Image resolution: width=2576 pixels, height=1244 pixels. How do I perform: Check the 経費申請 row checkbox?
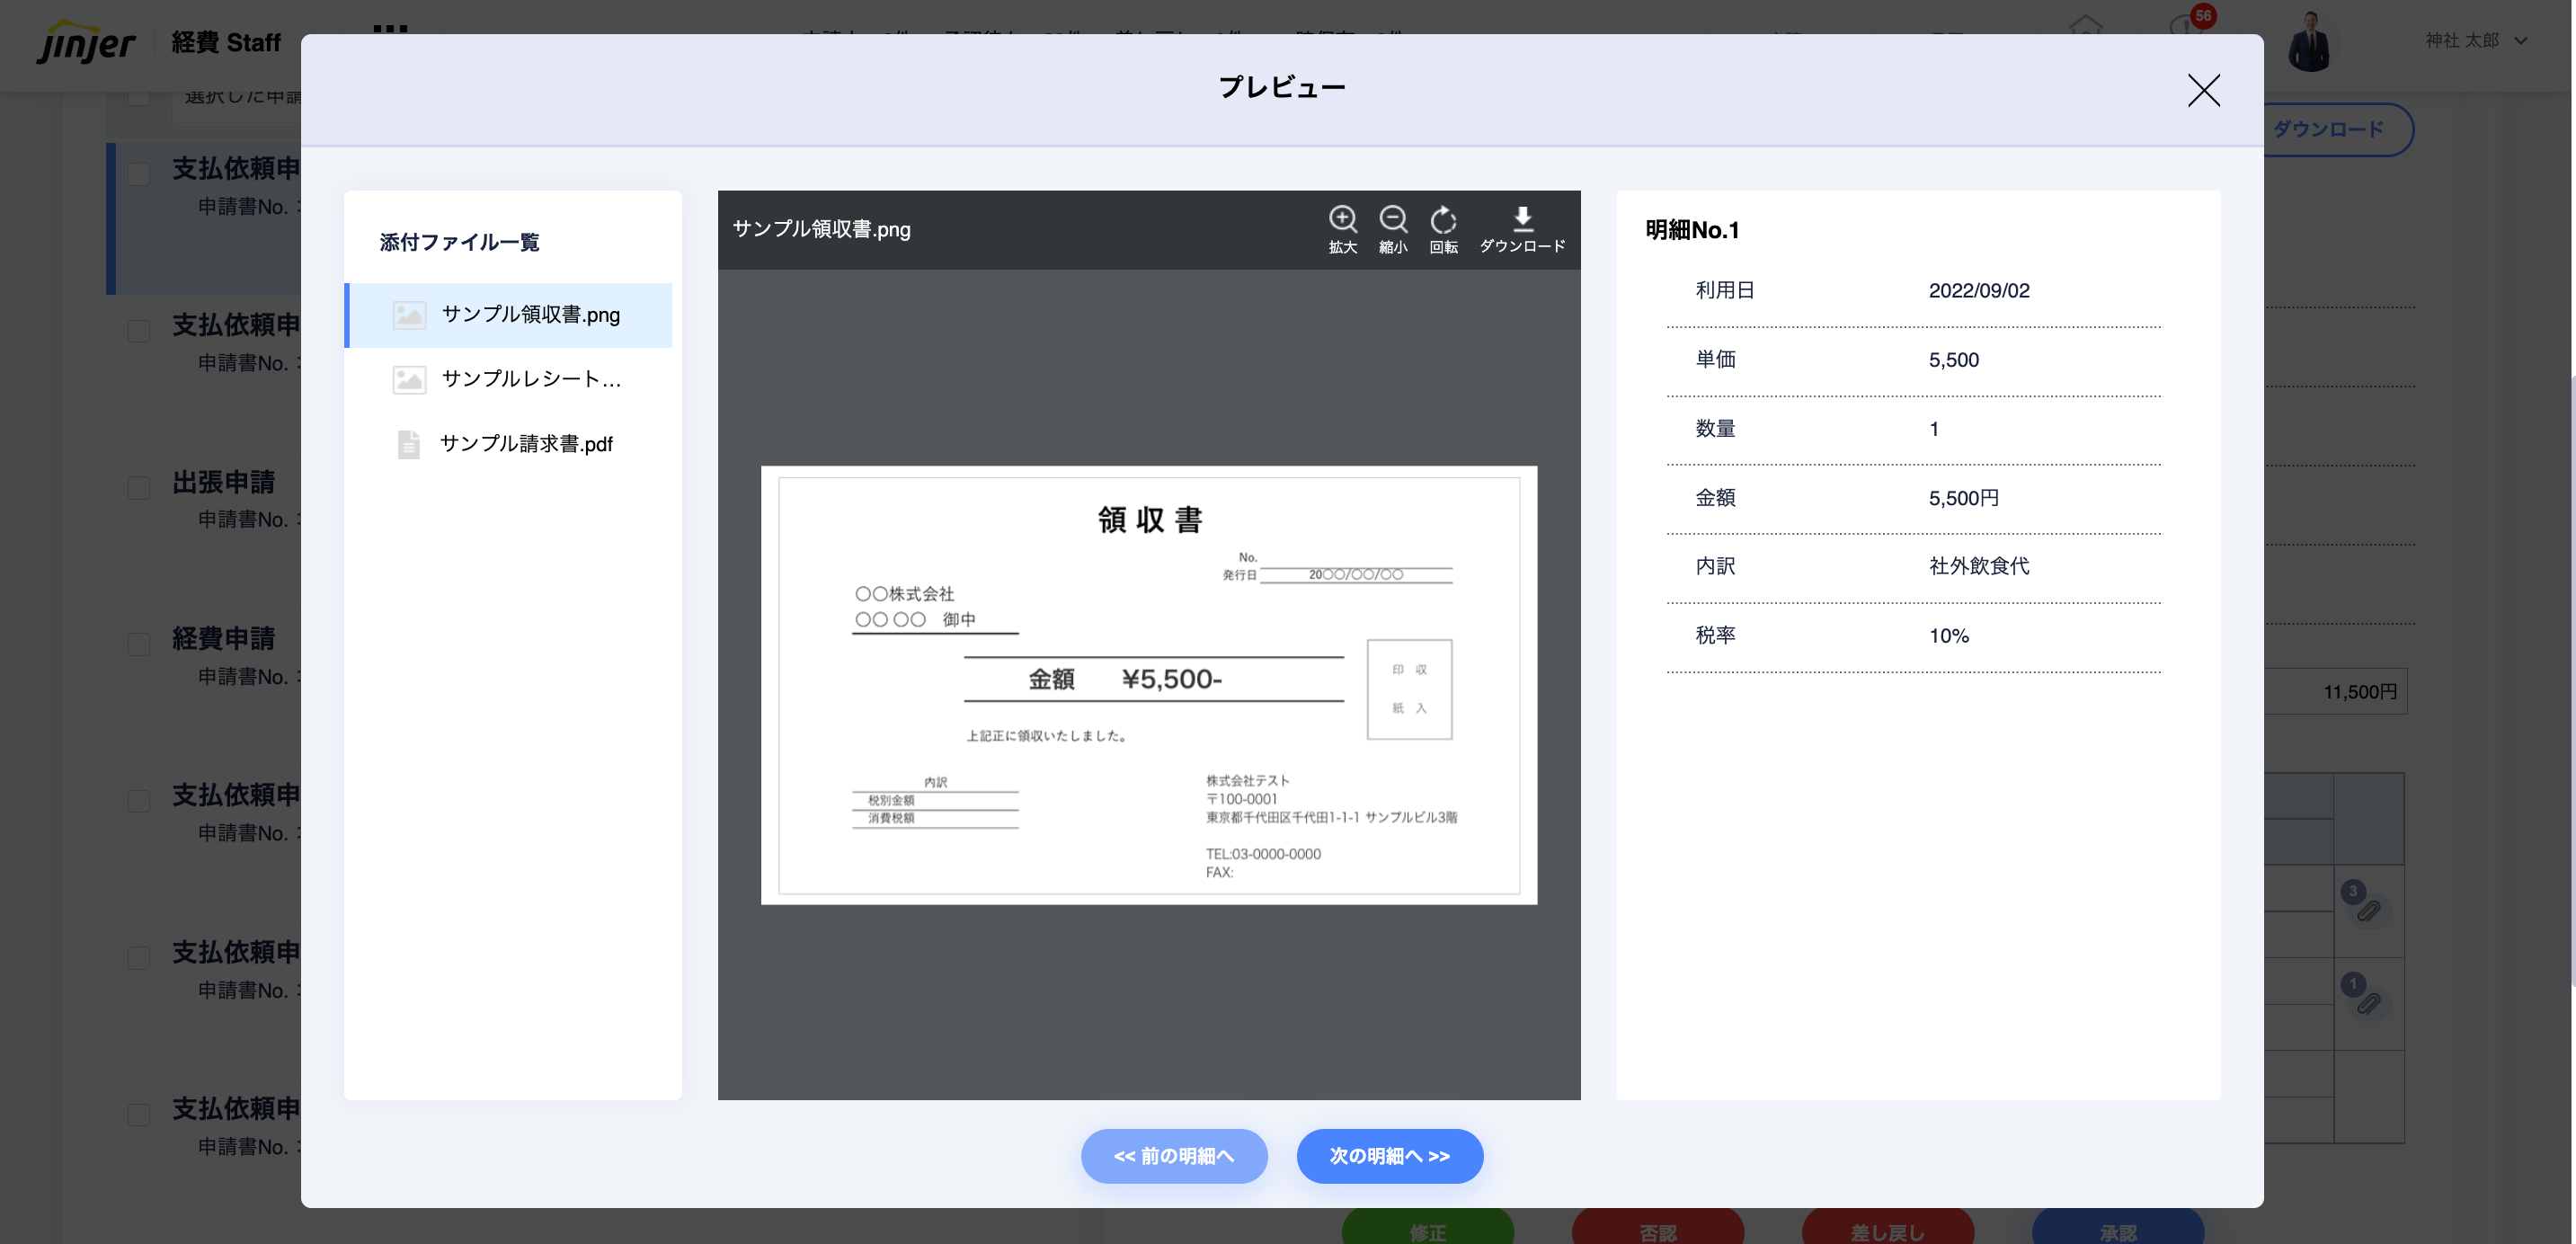pyautogui.click(x=139, y=644)
